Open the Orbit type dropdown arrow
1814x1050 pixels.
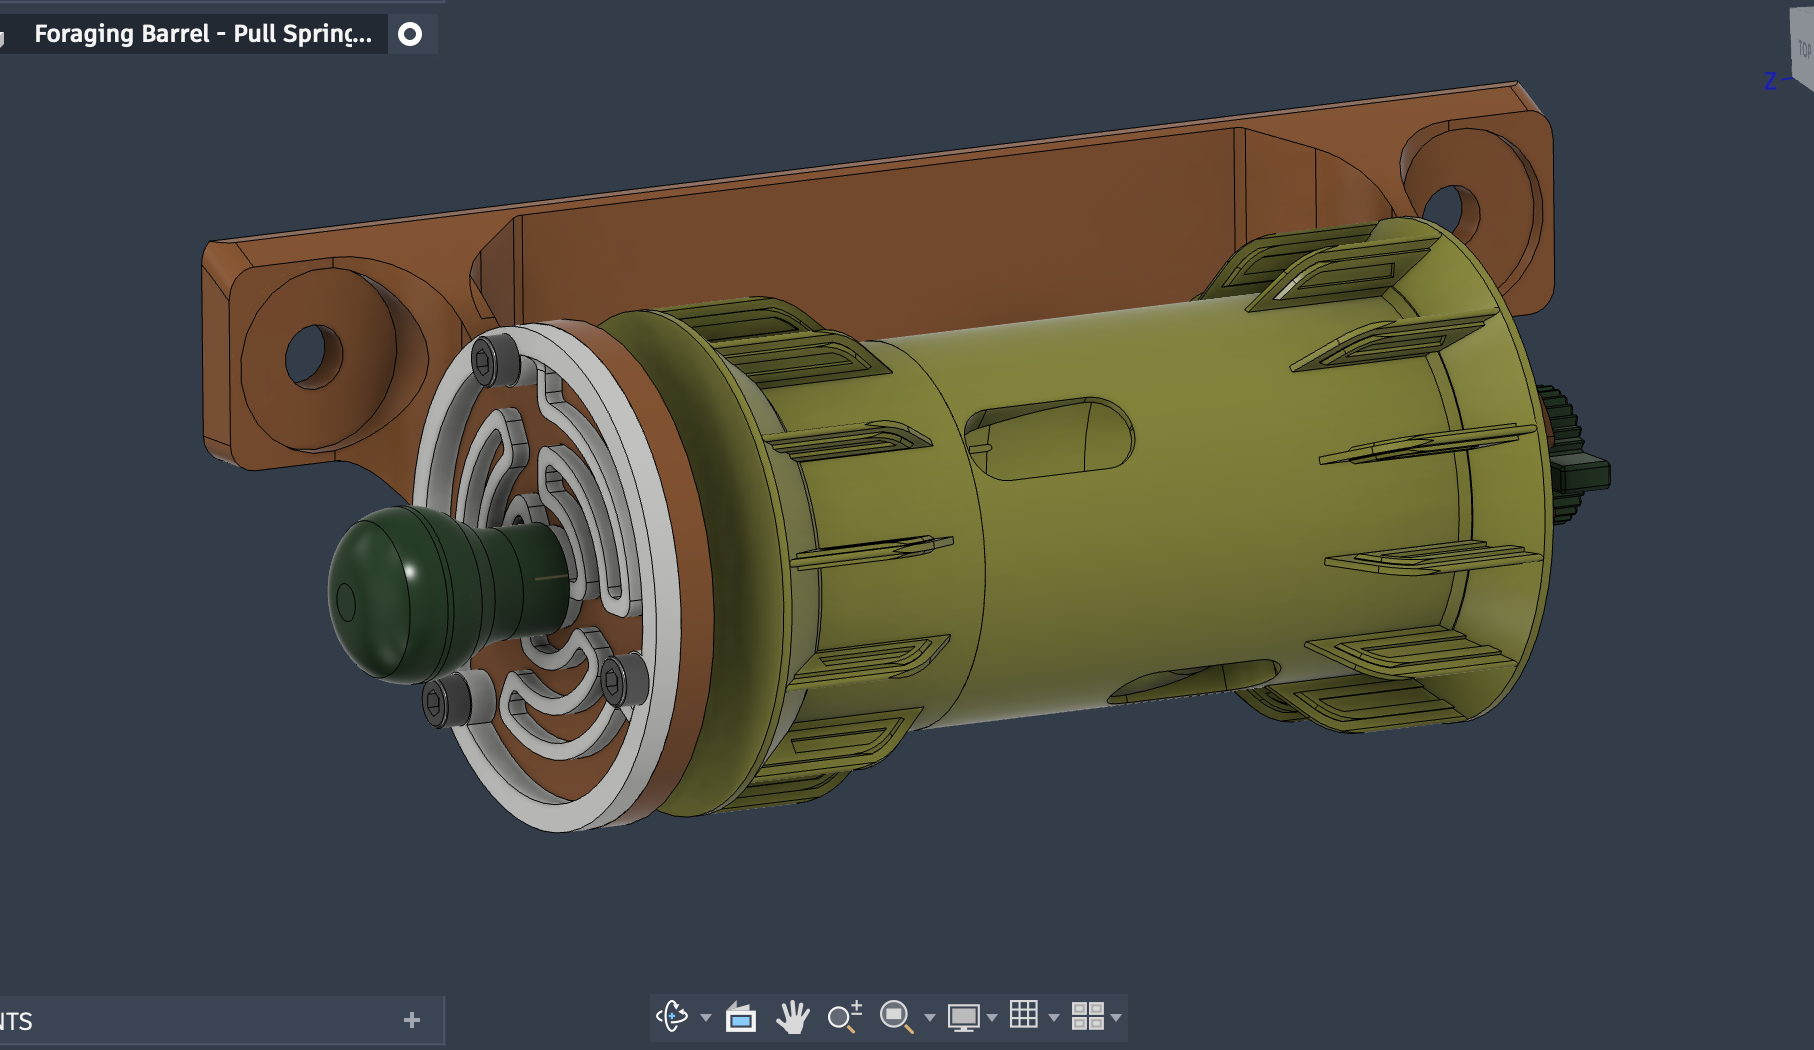click(x=706, y=1018)
